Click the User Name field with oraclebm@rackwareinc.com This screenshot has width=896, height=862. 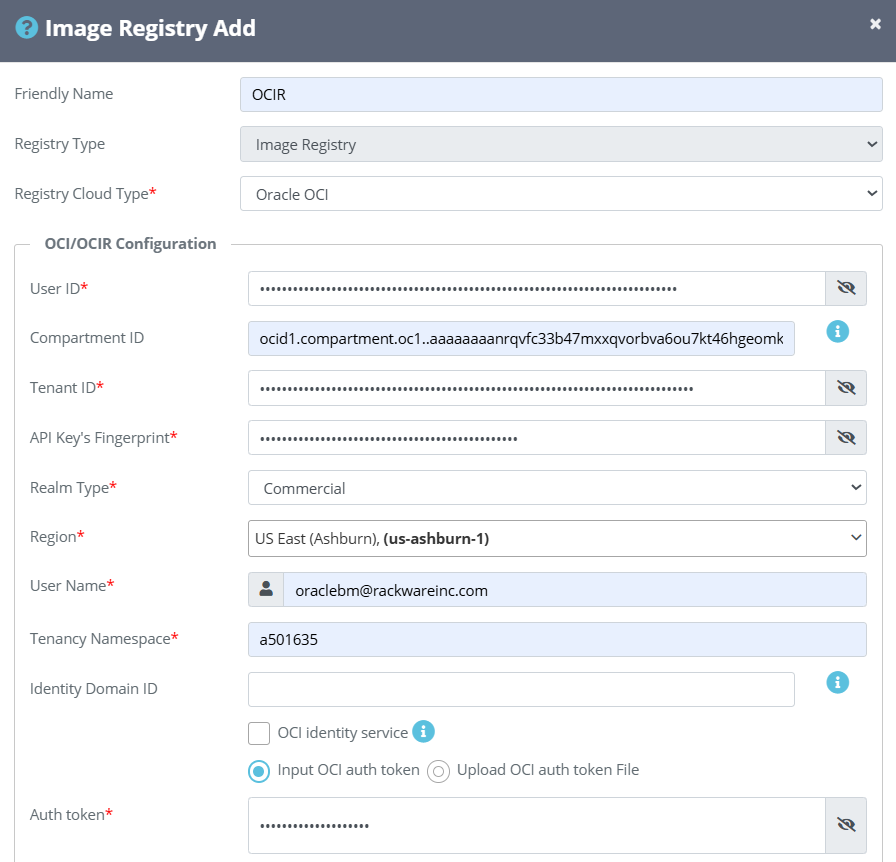575,589
